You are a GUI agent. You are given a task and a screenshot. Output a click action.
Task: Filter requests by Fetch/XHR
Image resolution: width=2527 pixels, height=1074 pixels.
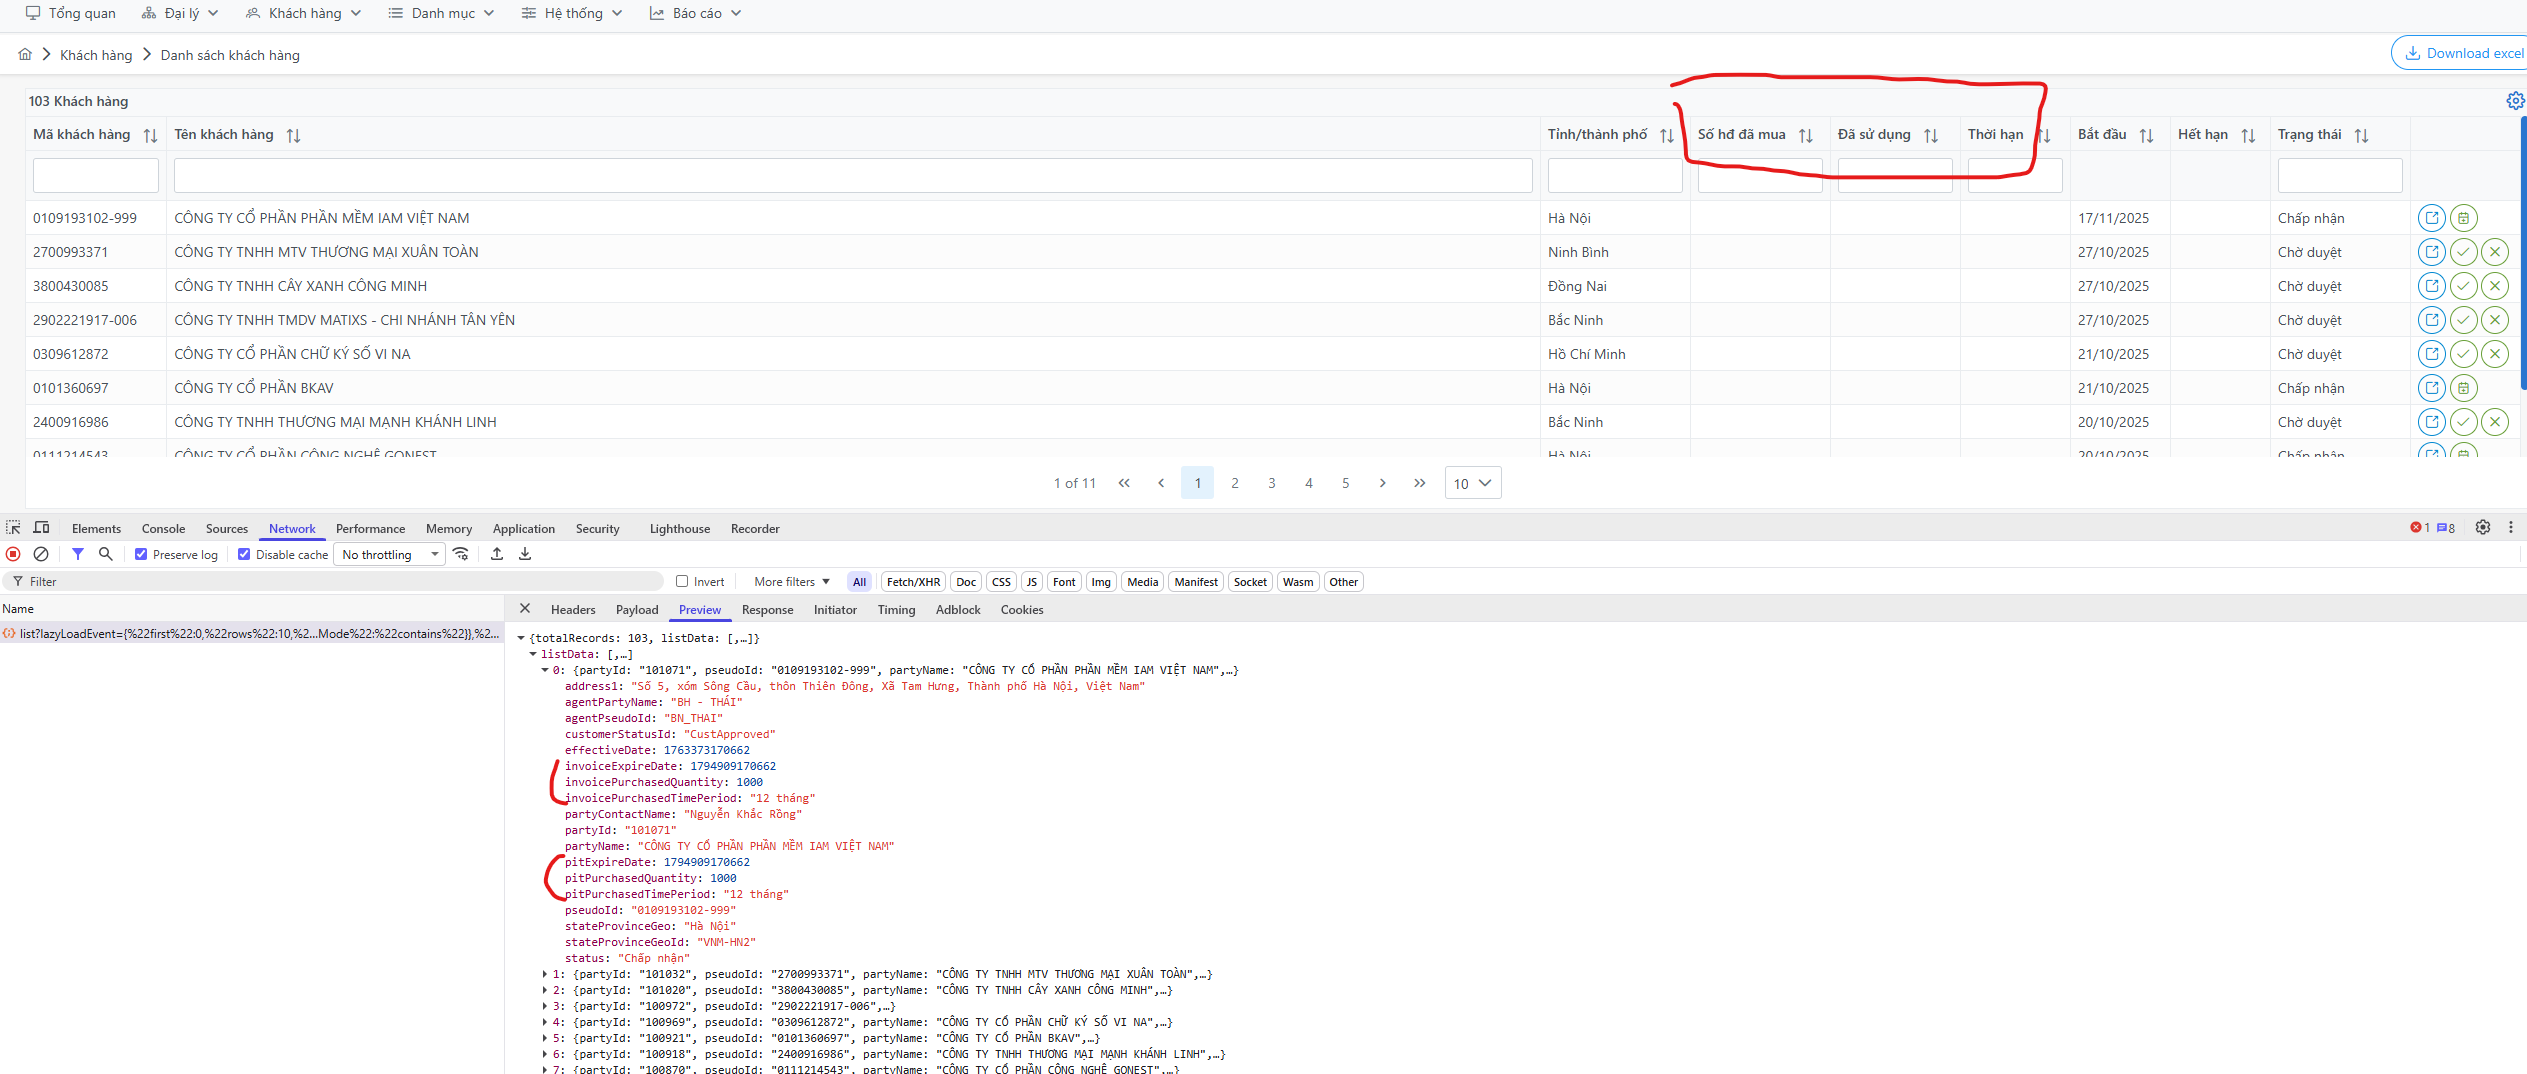click(x=913, y=582)
